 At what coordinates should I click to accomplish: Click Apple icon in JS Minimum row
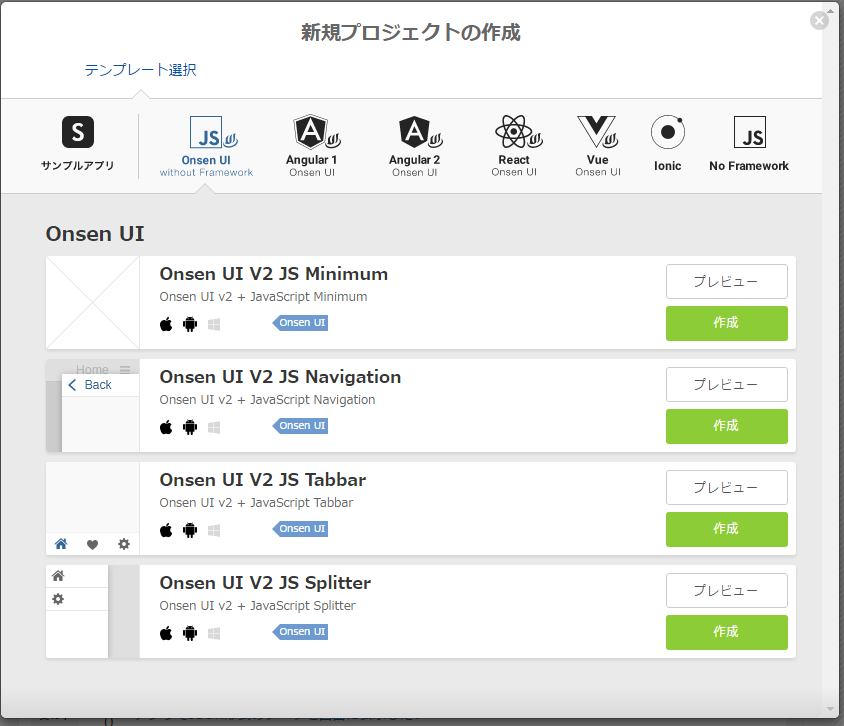coord(166,324)
